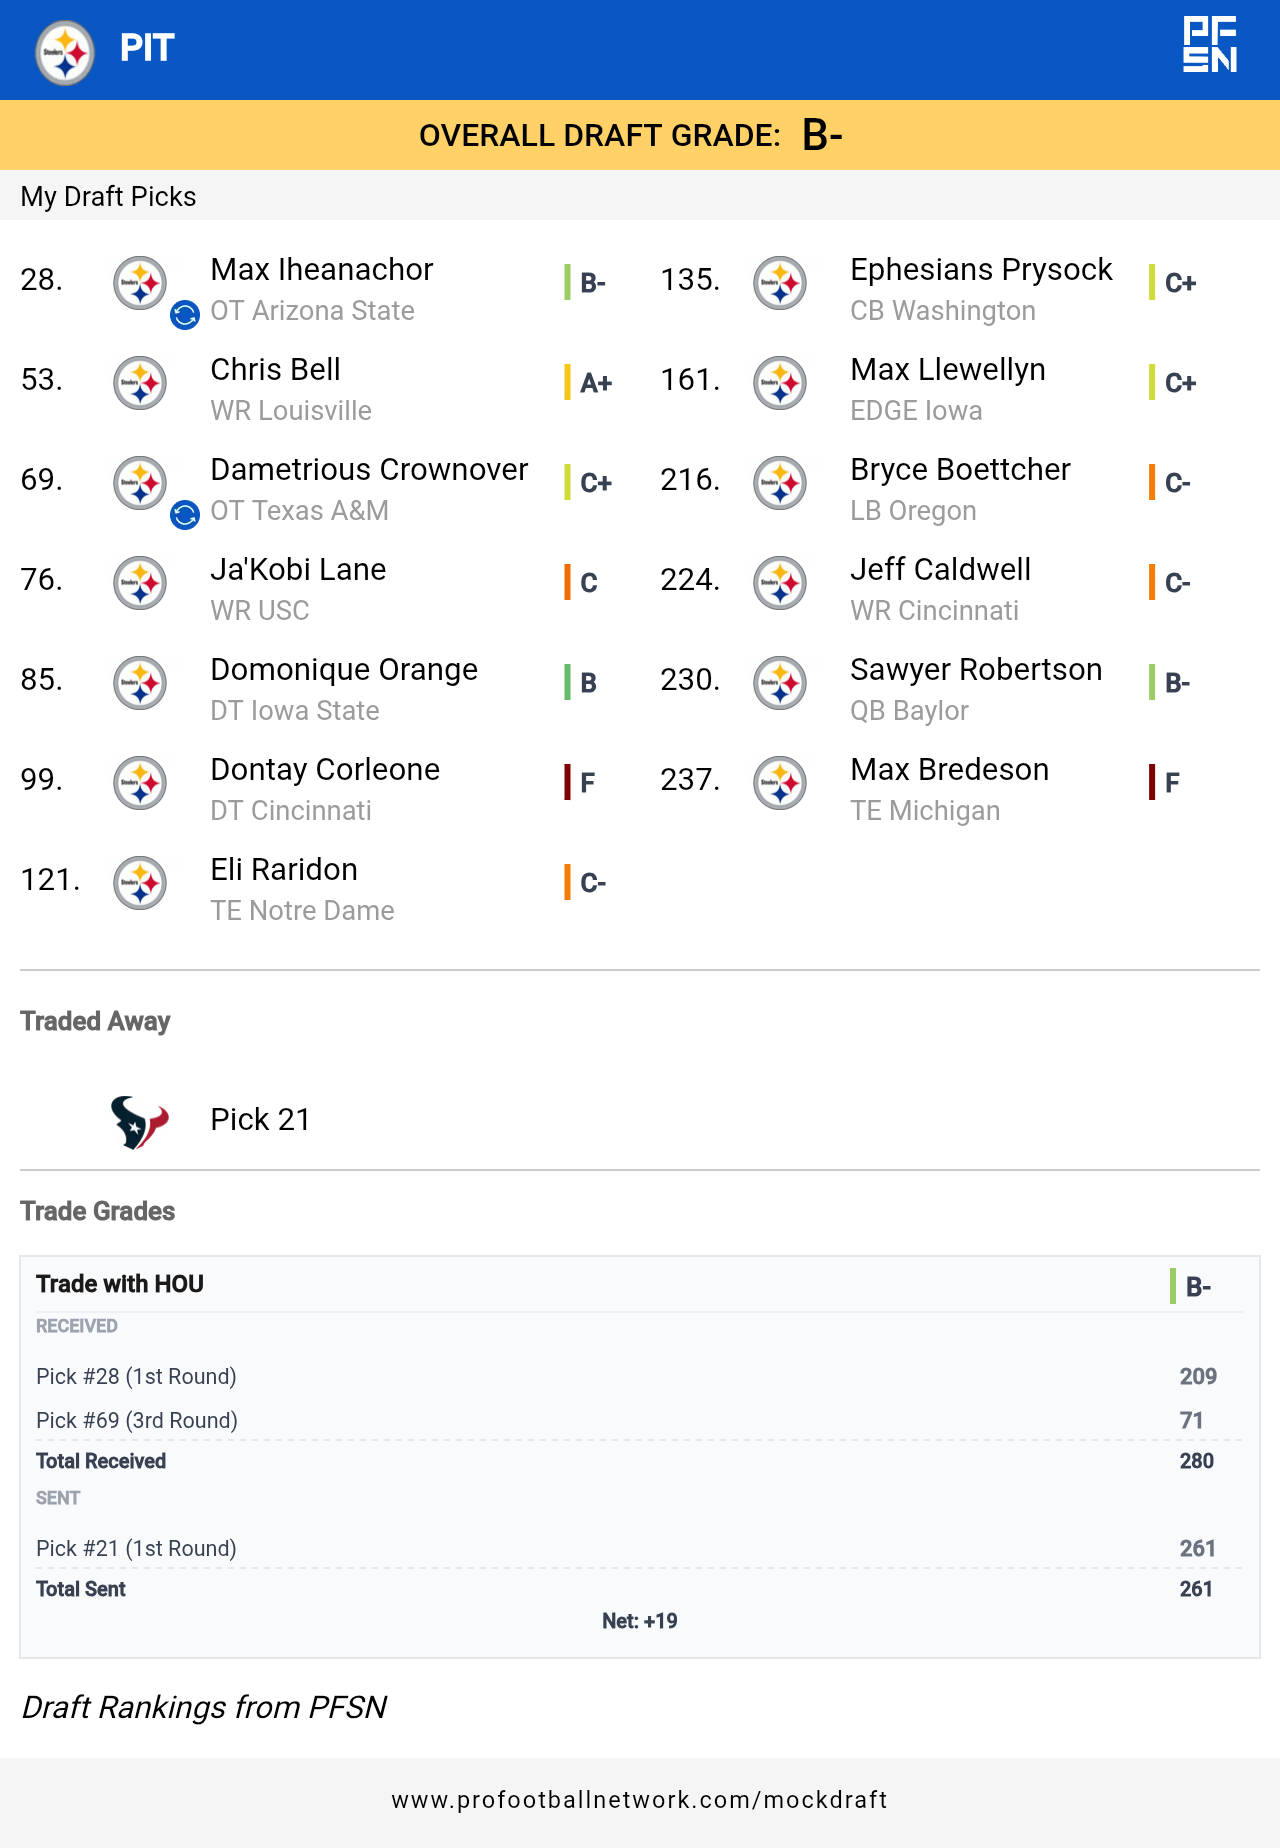The width and height of the screenshot is (1280, 1848).
Task: Click the Steelers logo in the header
Action: [x=65, y=52]
